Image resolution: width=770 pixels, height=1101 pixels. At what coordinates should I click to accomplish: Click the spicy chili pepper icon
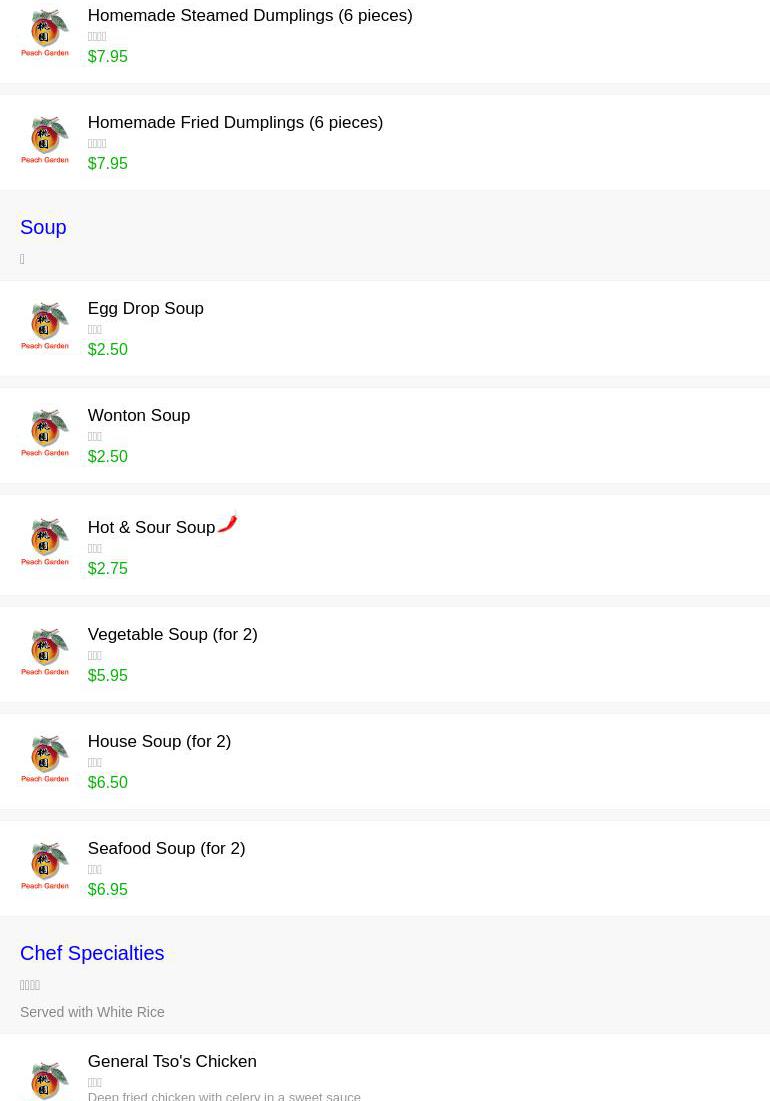(x=228, y=522)
